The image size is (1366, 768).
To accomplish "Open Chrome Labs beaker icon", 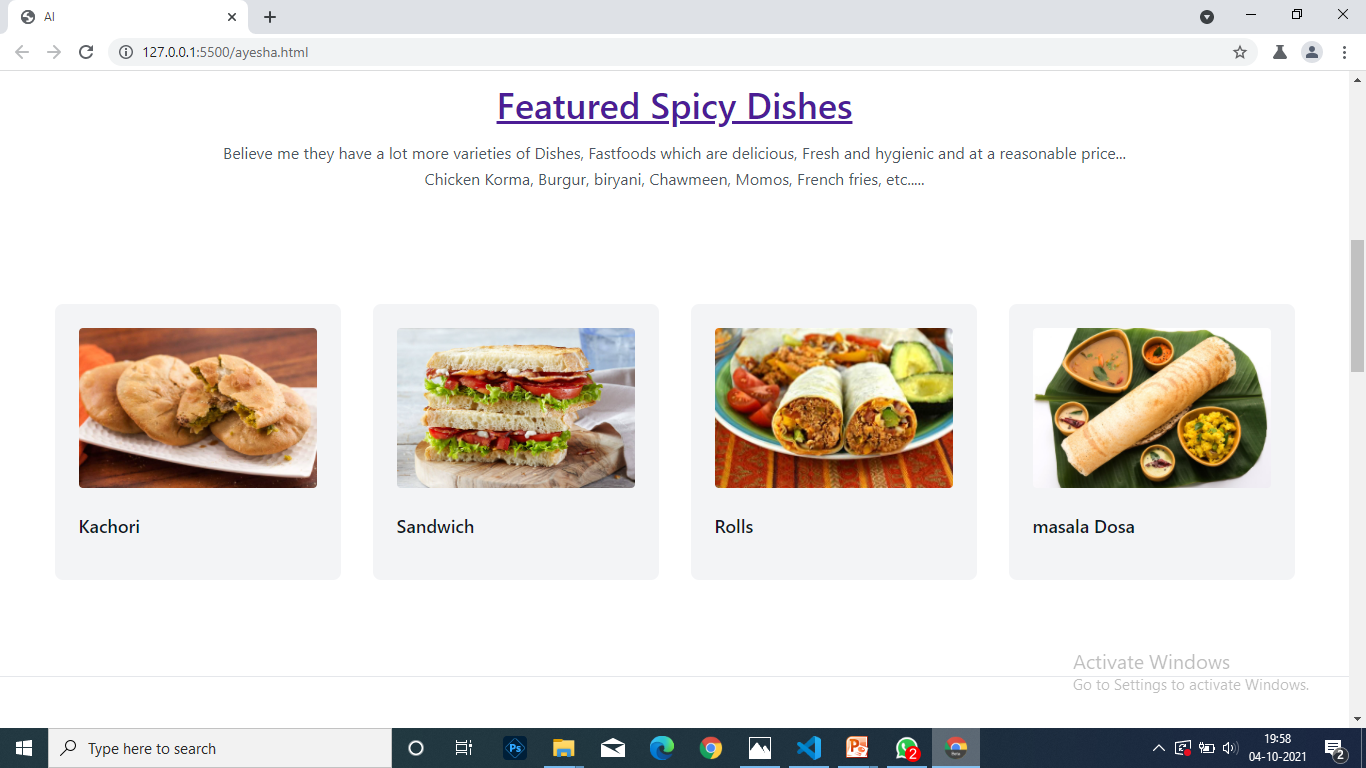I will tap(1279, 52).
